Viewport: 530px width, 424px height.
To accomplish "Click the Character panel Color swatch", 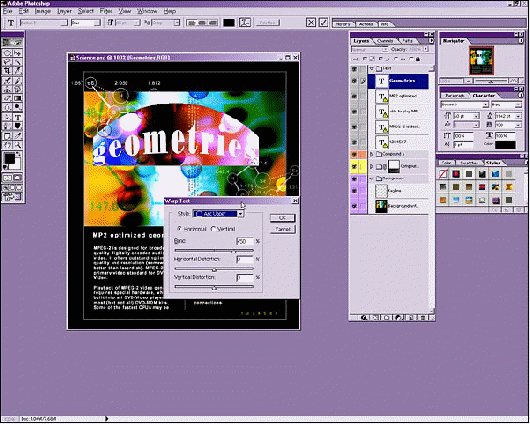I will coord(505,145).
